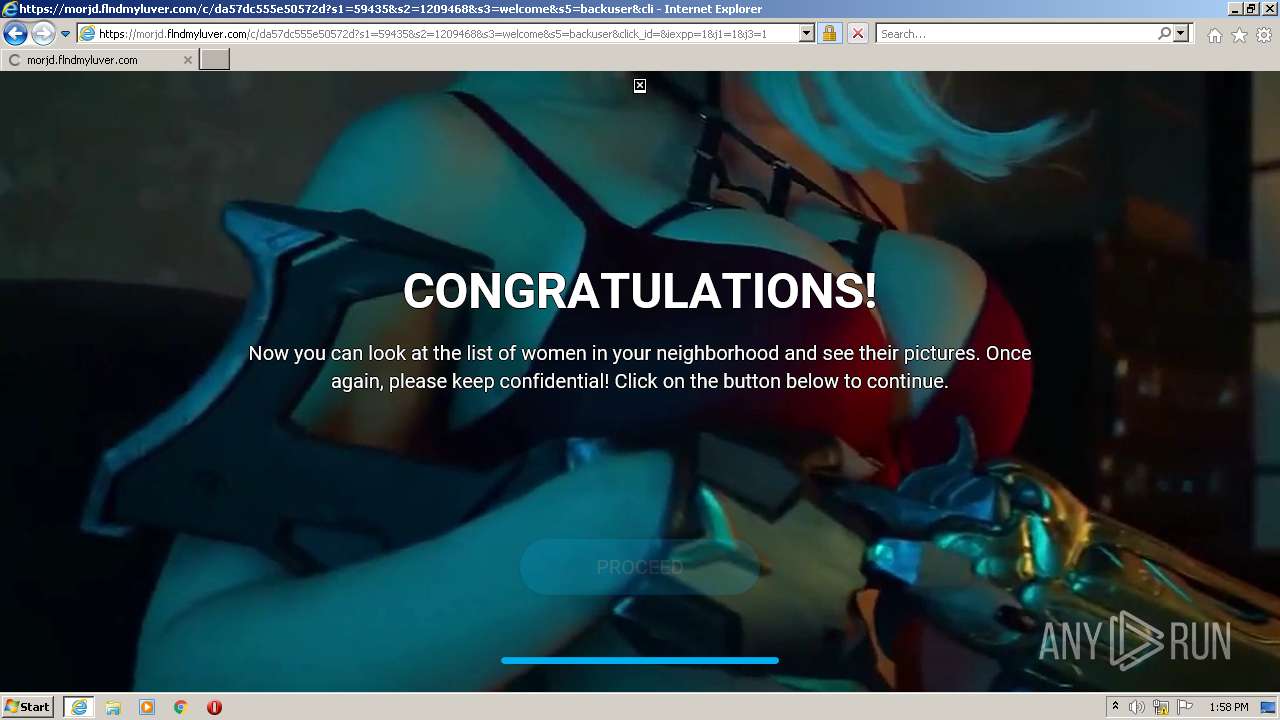Select the morjd.flndmyluver.com tab

[98, 60]
